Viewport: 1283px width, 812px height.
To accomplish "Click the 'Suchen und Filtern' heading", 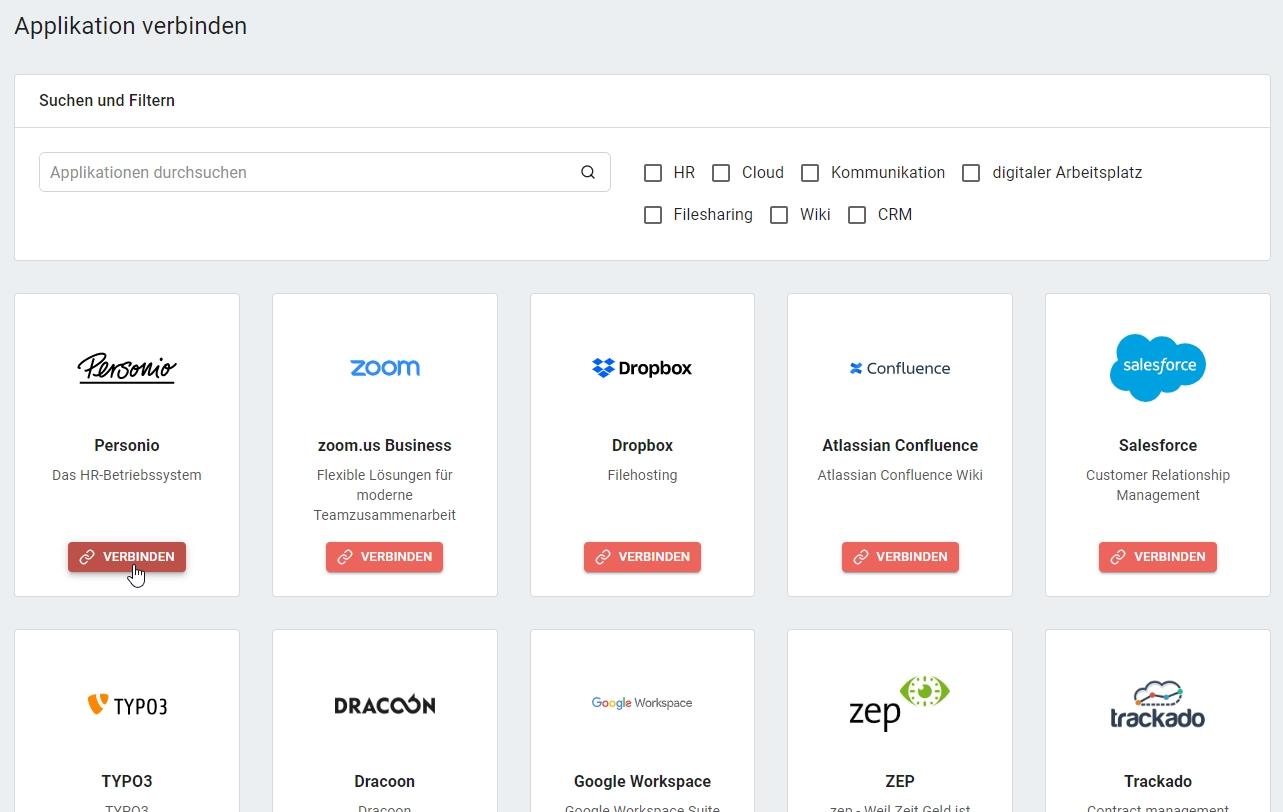I will [x=107, y=100].
